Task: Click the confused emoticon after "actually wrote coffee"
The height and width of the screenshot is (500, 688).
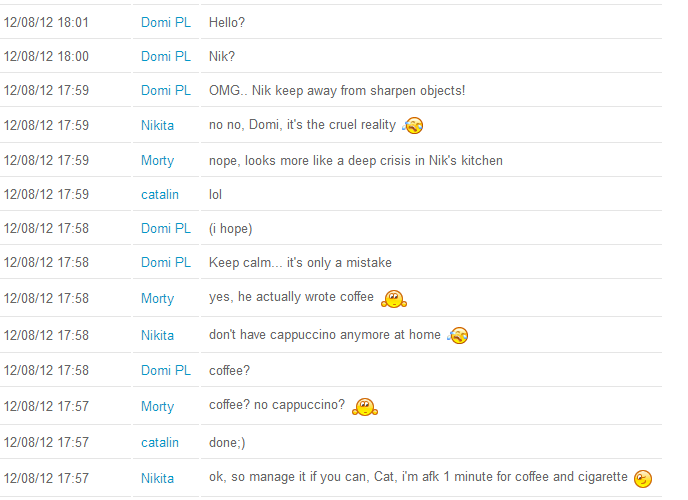Action: [x=395, y=298]
